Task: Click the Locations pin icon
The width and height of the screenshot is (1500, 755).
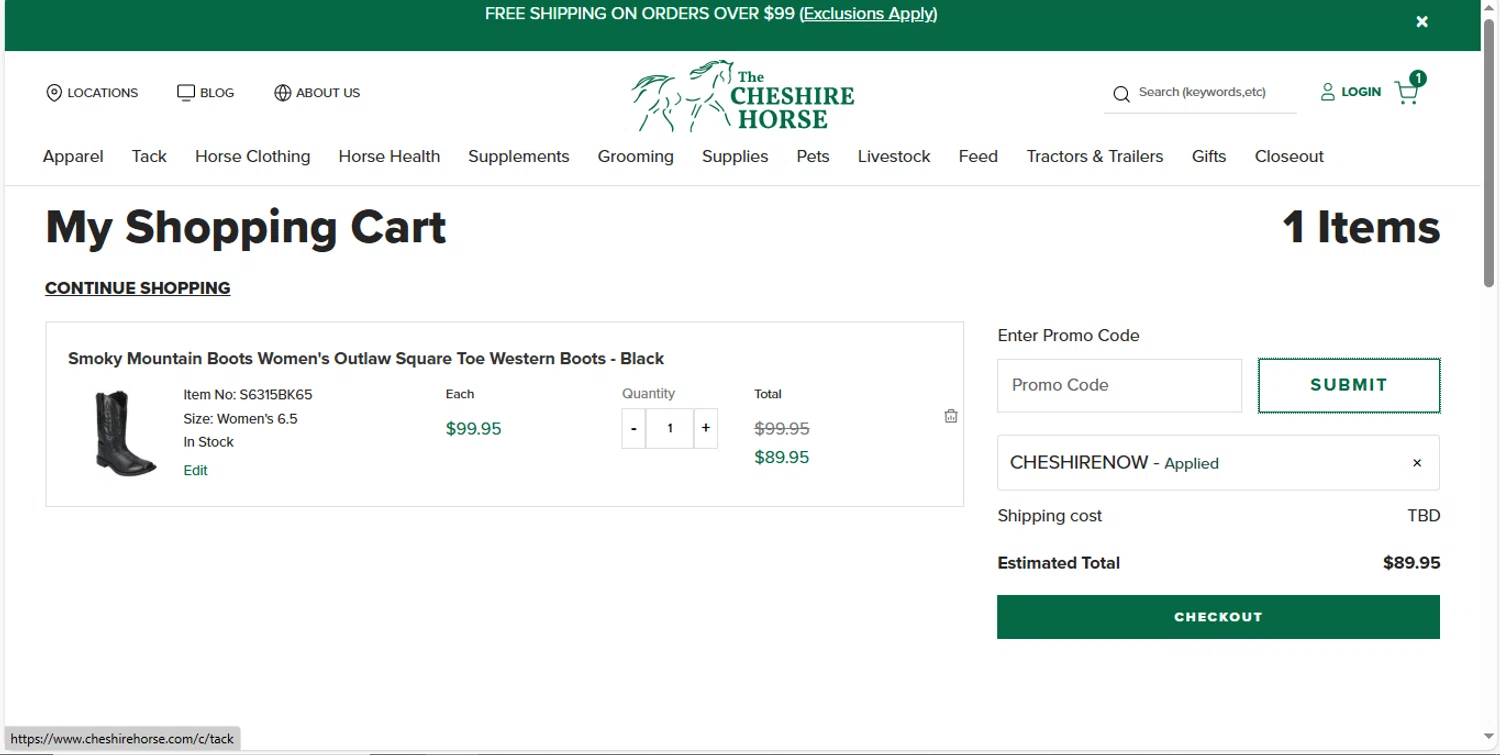Action: point(54,93)
